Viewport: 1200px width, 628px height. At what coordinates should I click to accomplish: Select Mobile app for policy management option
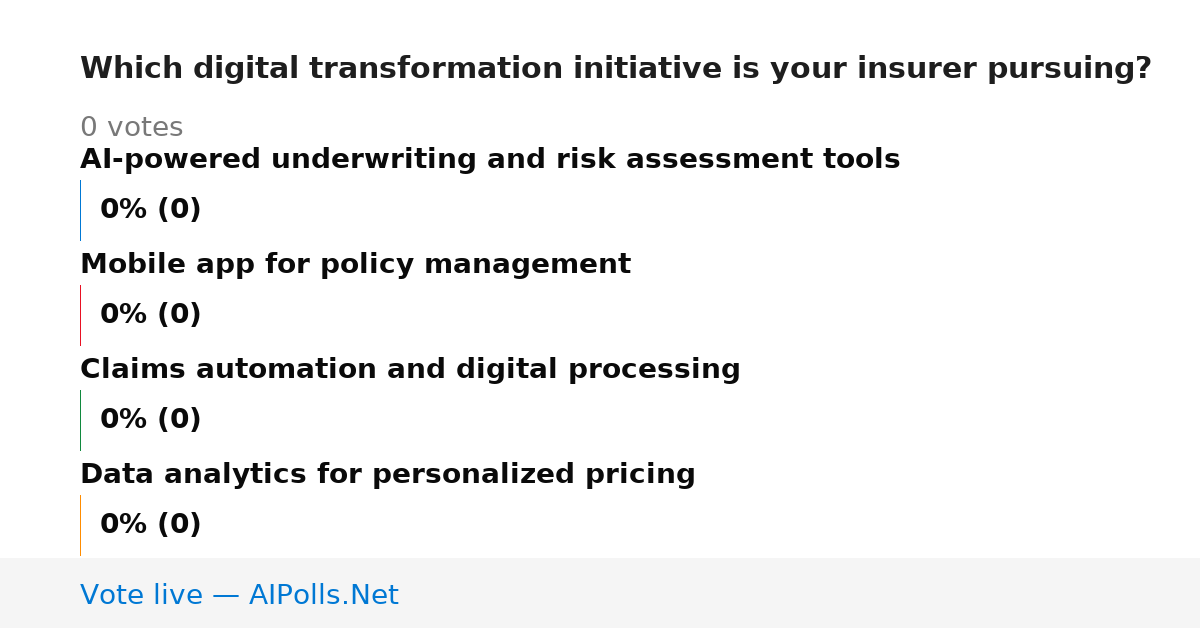(x=355, y=265)
